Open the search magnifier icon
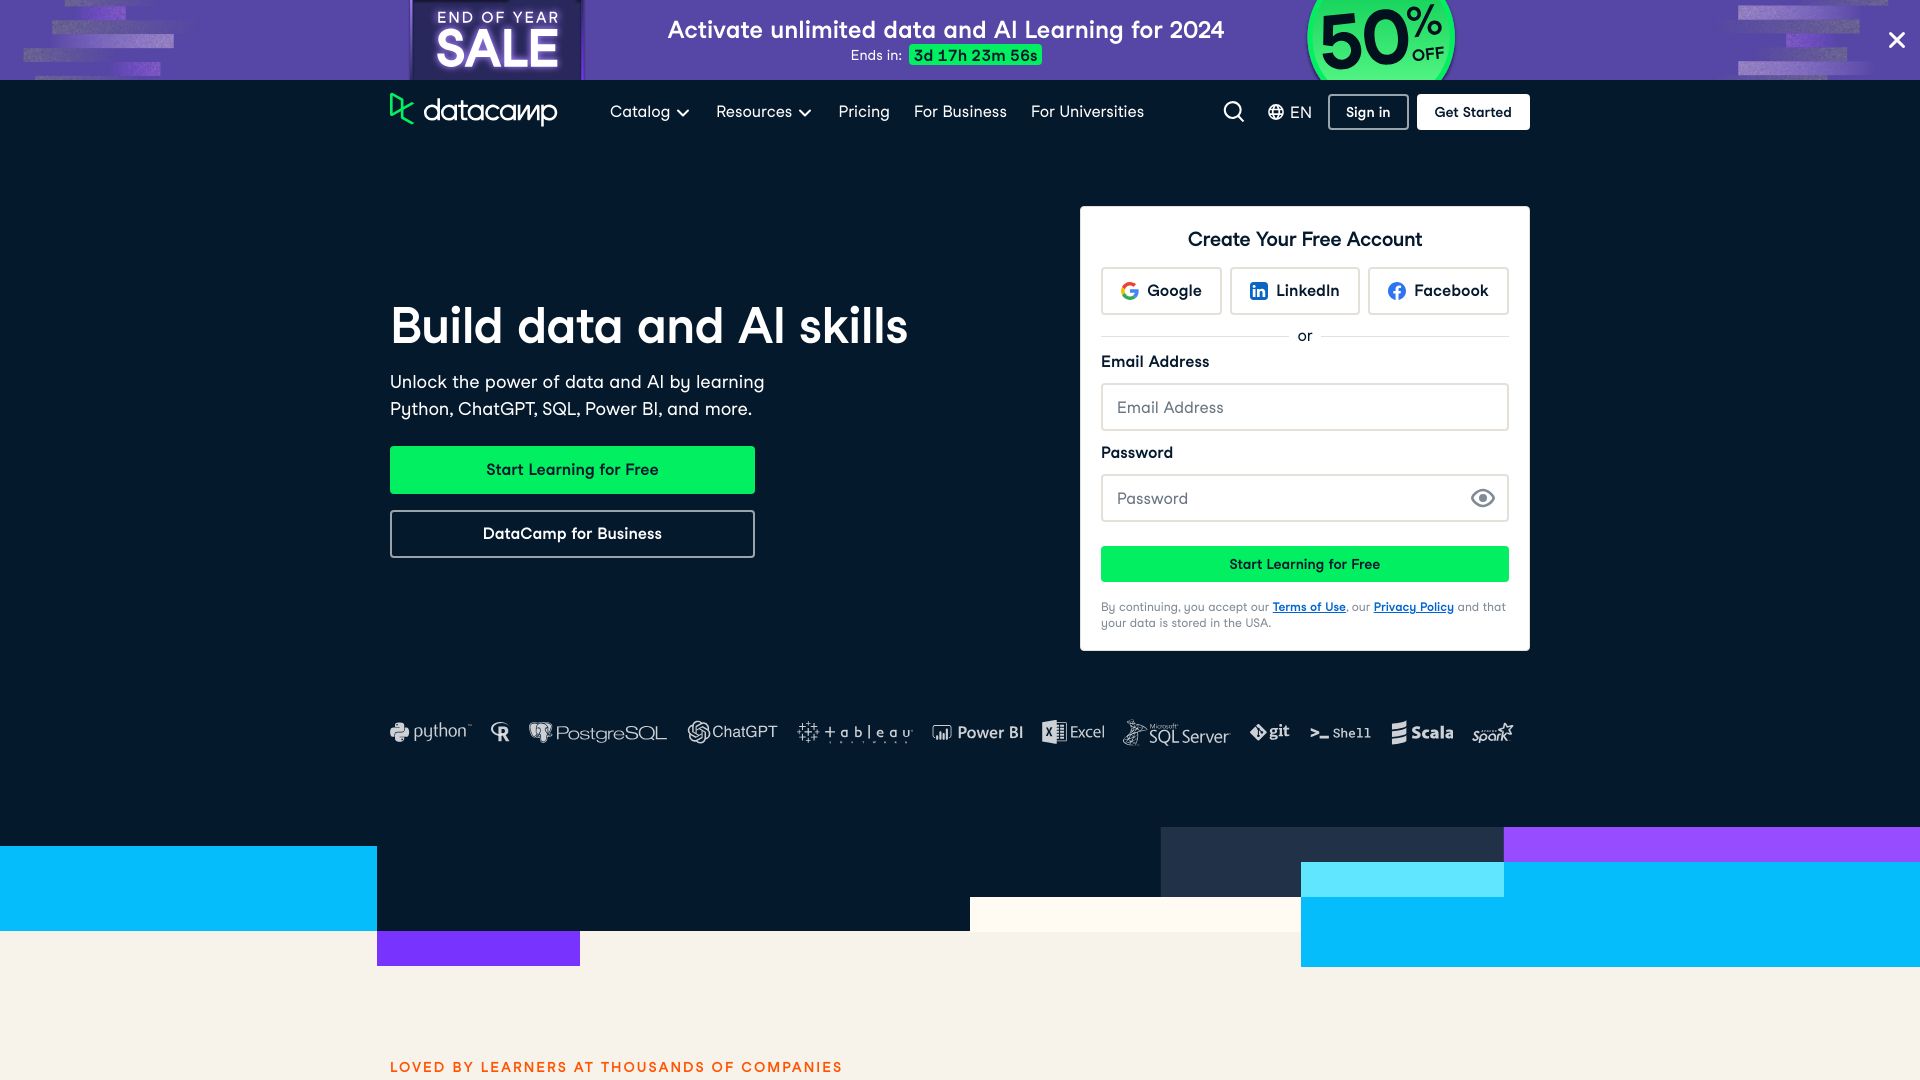Image resolution: width=1920 pixels, height=1080 pixels. coord(1233,112)
